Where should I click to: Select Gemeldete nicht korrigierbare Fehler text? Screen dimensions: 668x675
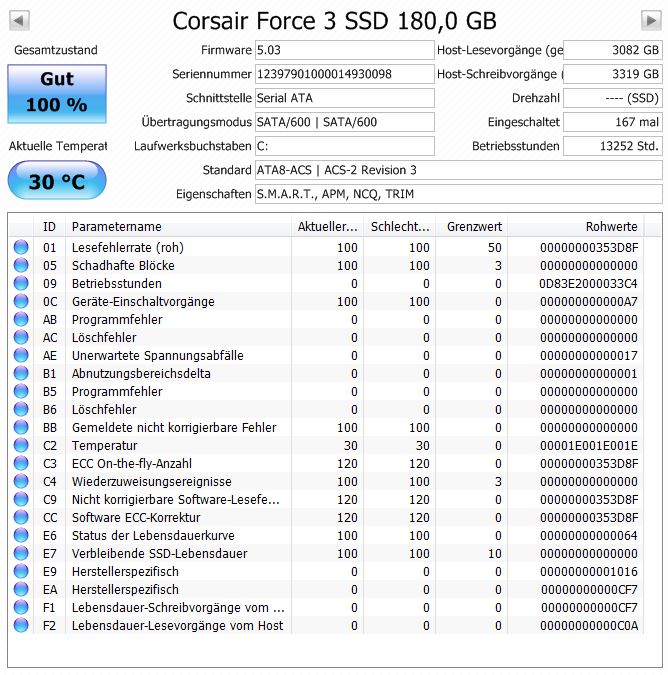click(174, 427)
